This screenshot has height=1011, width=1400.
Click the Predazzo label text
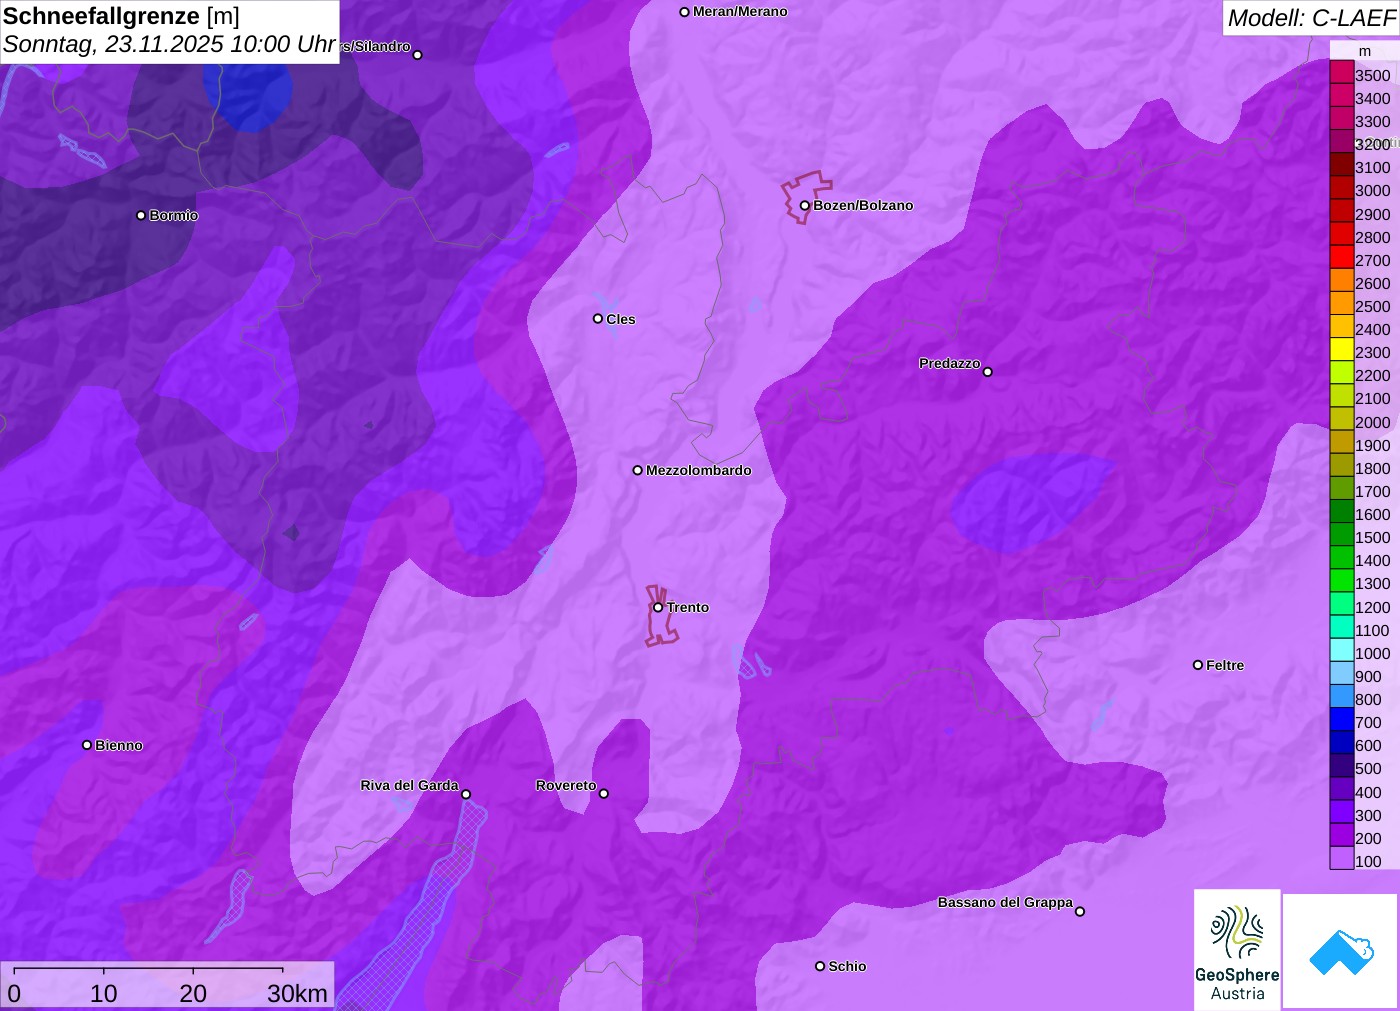[950, 363]
